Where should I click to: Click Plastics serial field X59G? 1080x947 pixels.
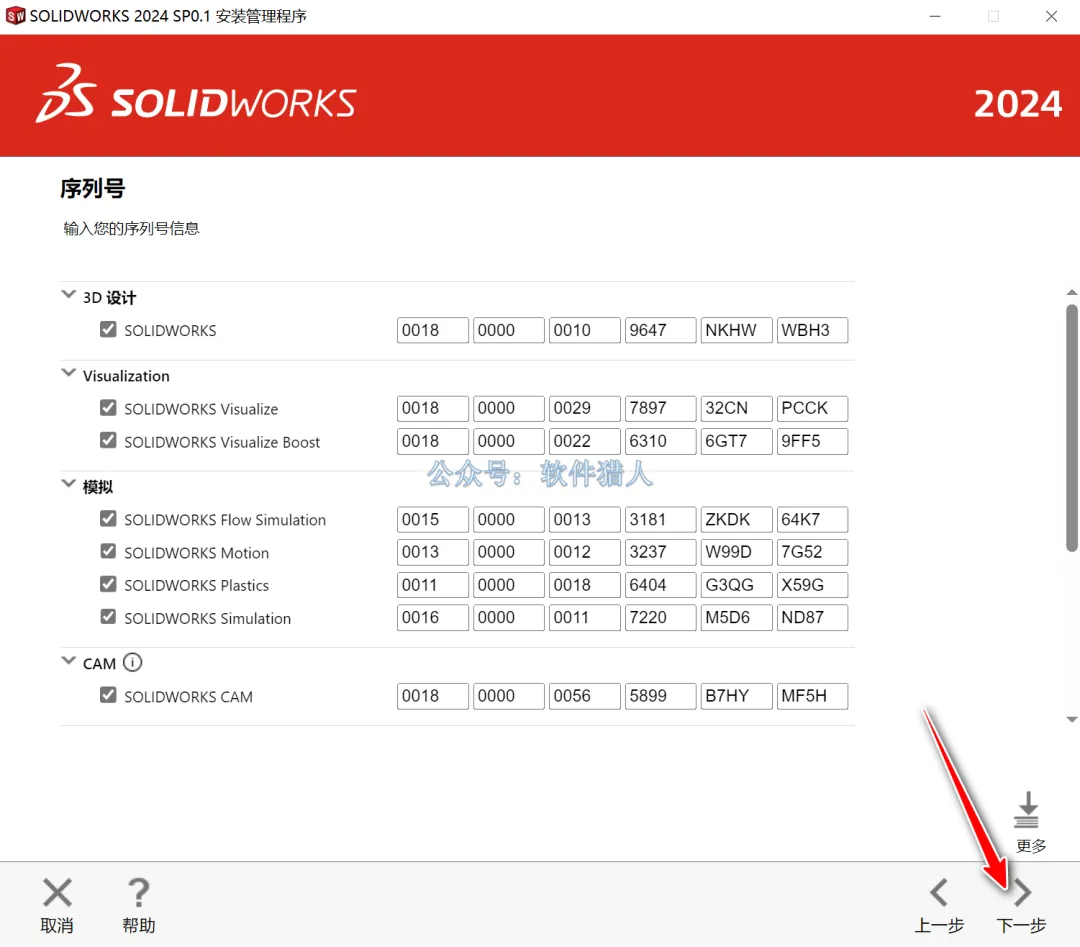click(x=811, y=585)
